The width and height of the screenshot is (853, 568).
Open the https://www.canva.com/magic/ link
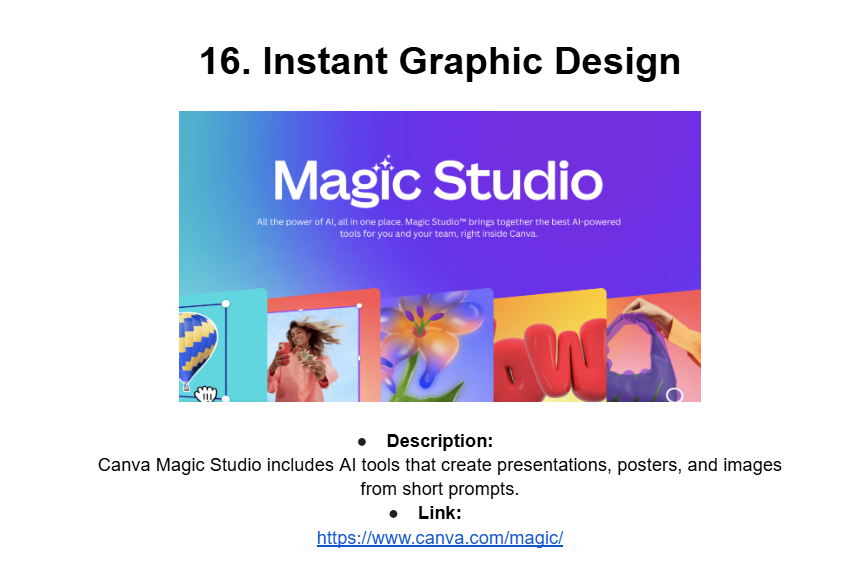tap(440, 538)
